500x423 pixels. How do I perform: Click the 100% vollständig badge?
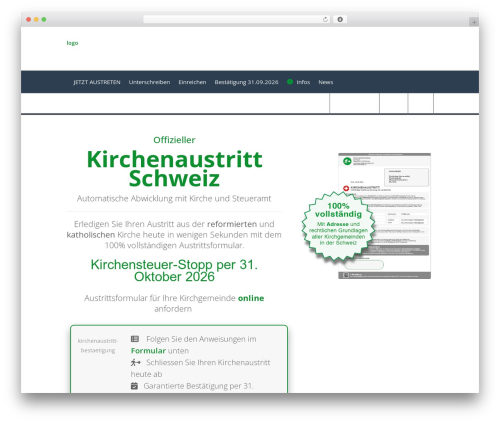pyautogui.click(x=338, y=225)
